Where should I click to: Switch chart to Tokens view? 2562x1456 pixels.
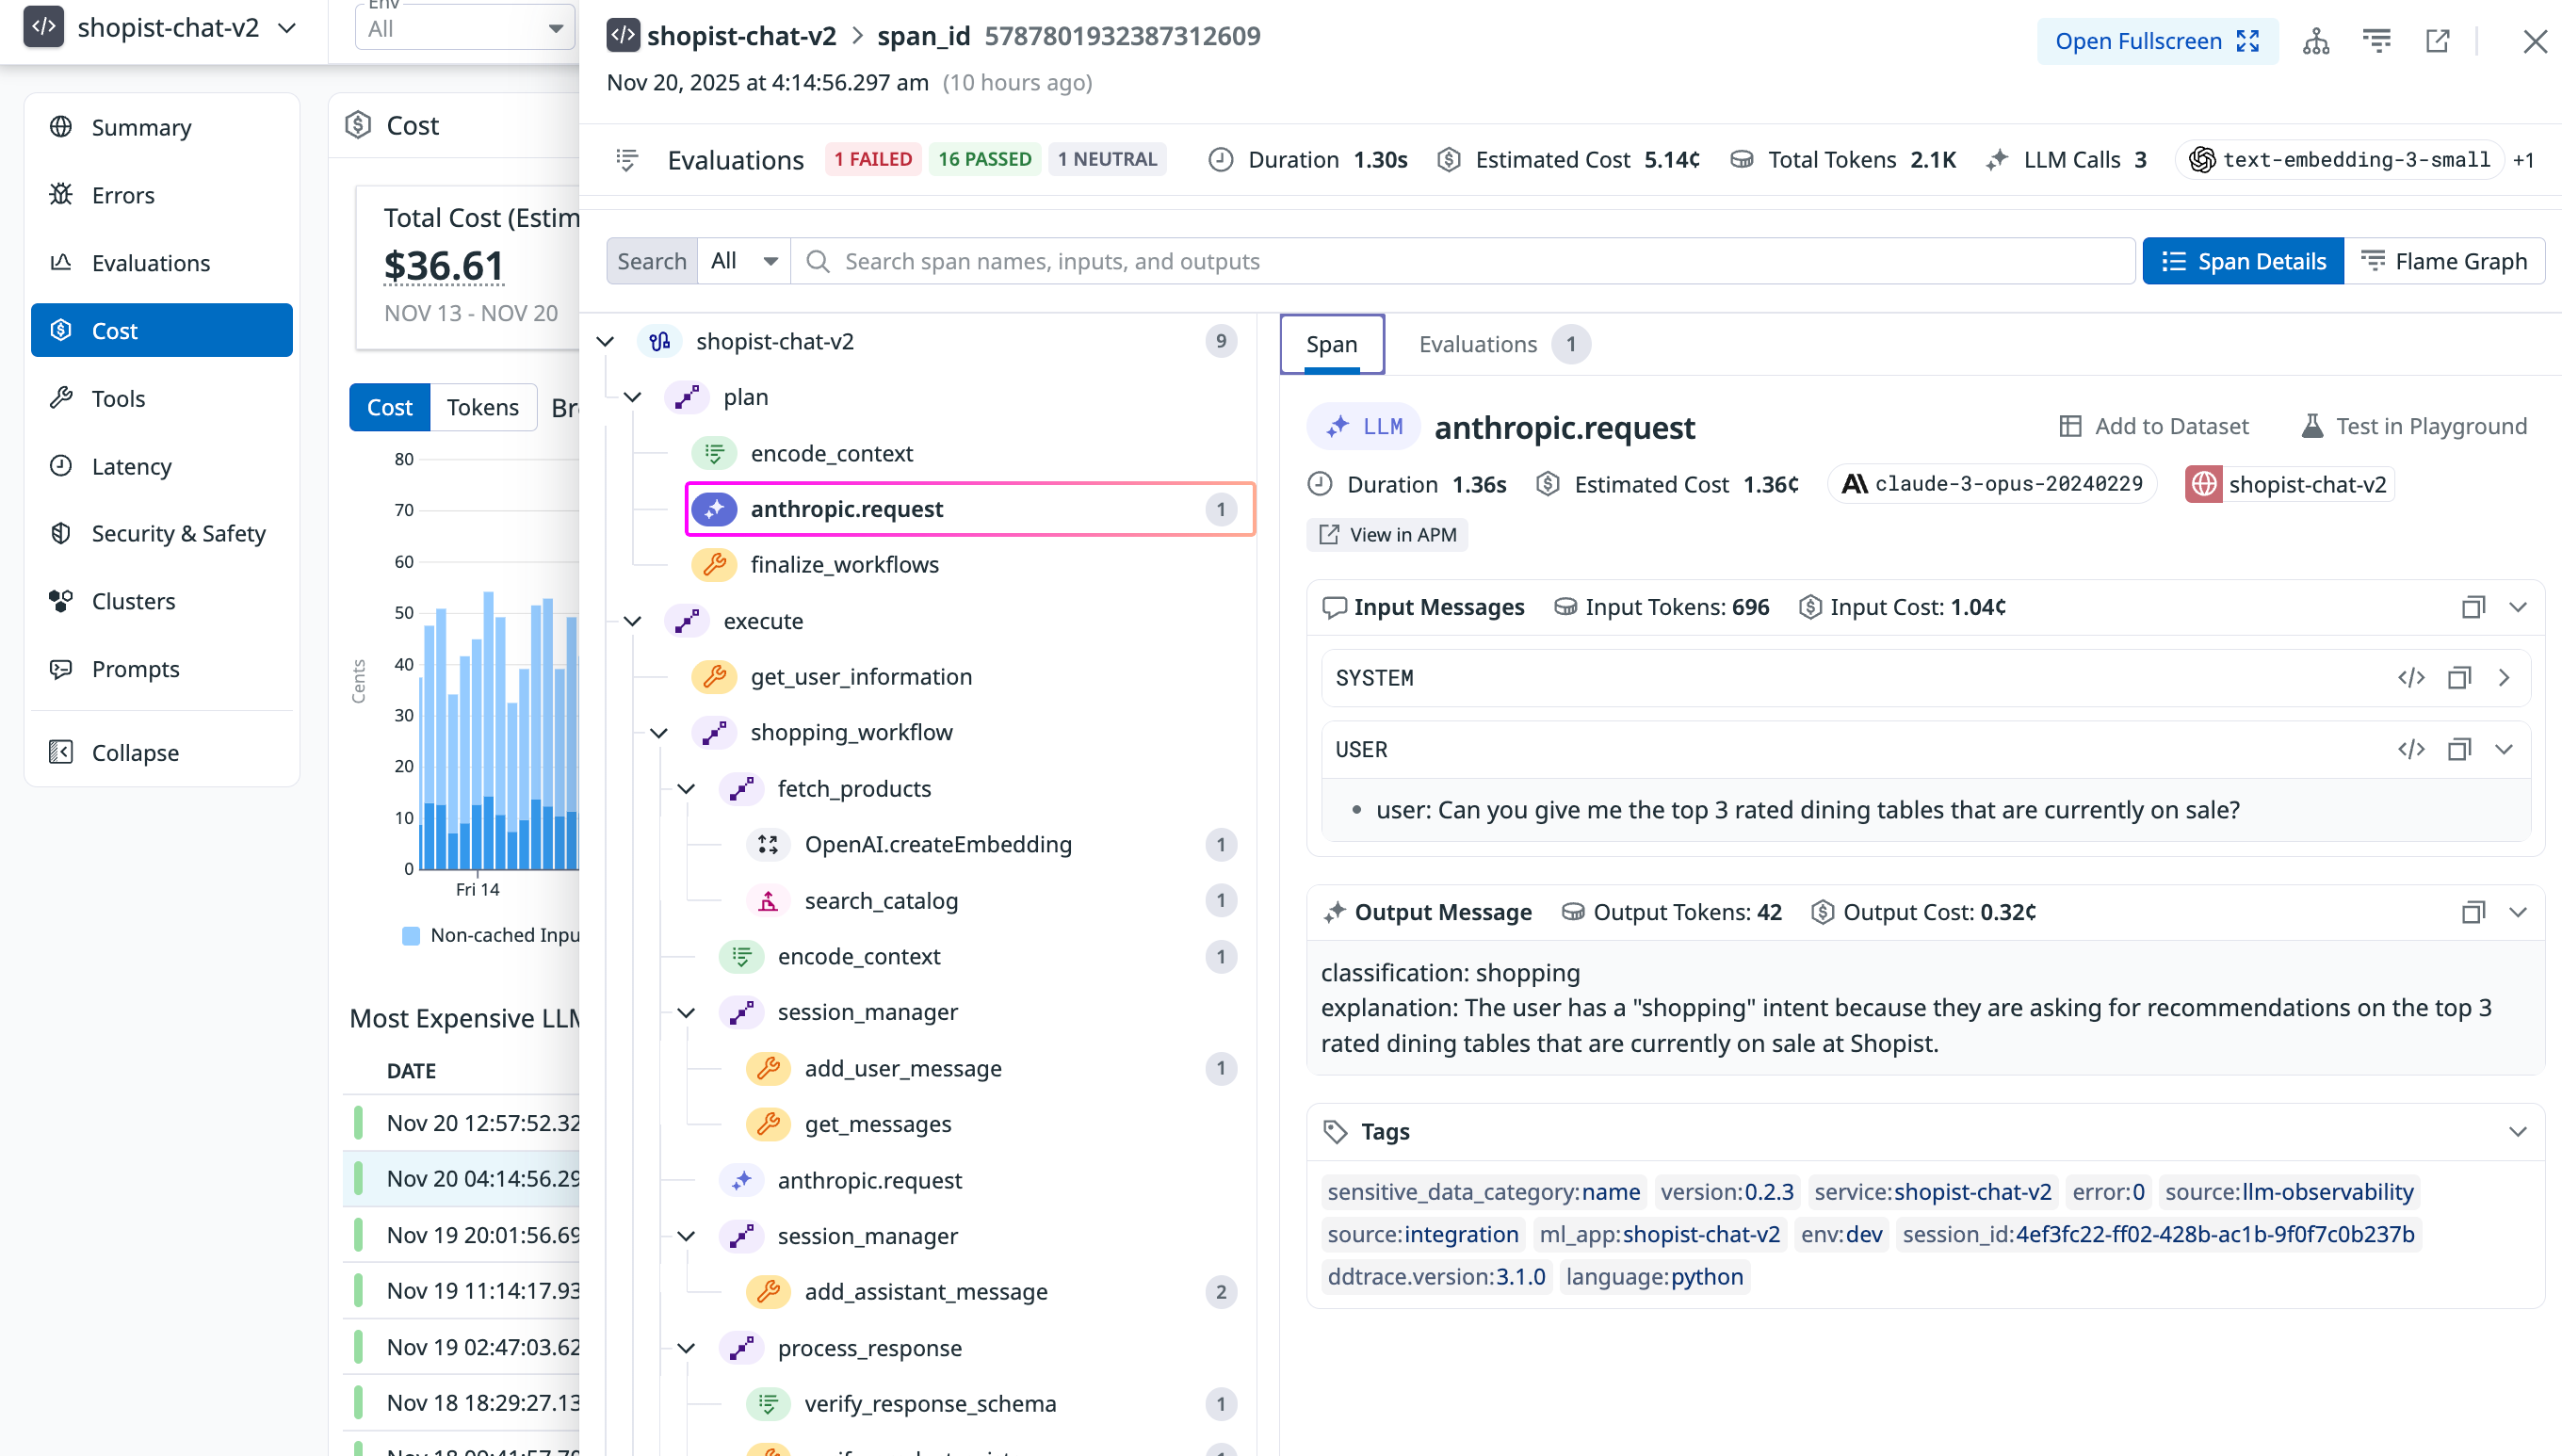click(482, 407)
